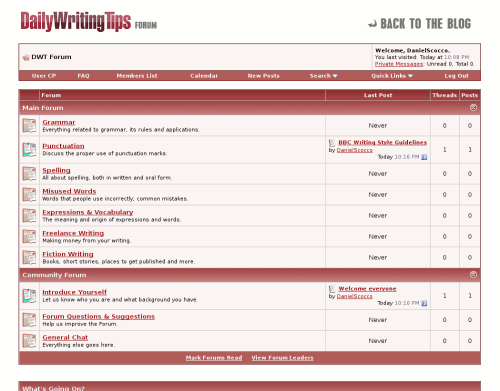Click the Welcome, DanielScocco greeting text

(412, 51)
